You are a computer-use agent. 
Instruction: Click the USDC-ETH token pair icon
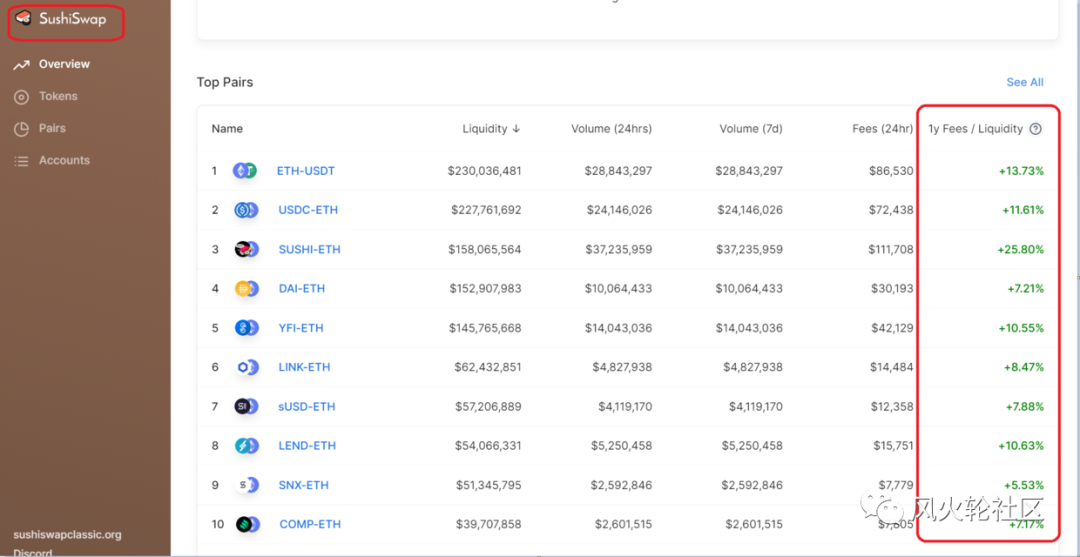246,210
